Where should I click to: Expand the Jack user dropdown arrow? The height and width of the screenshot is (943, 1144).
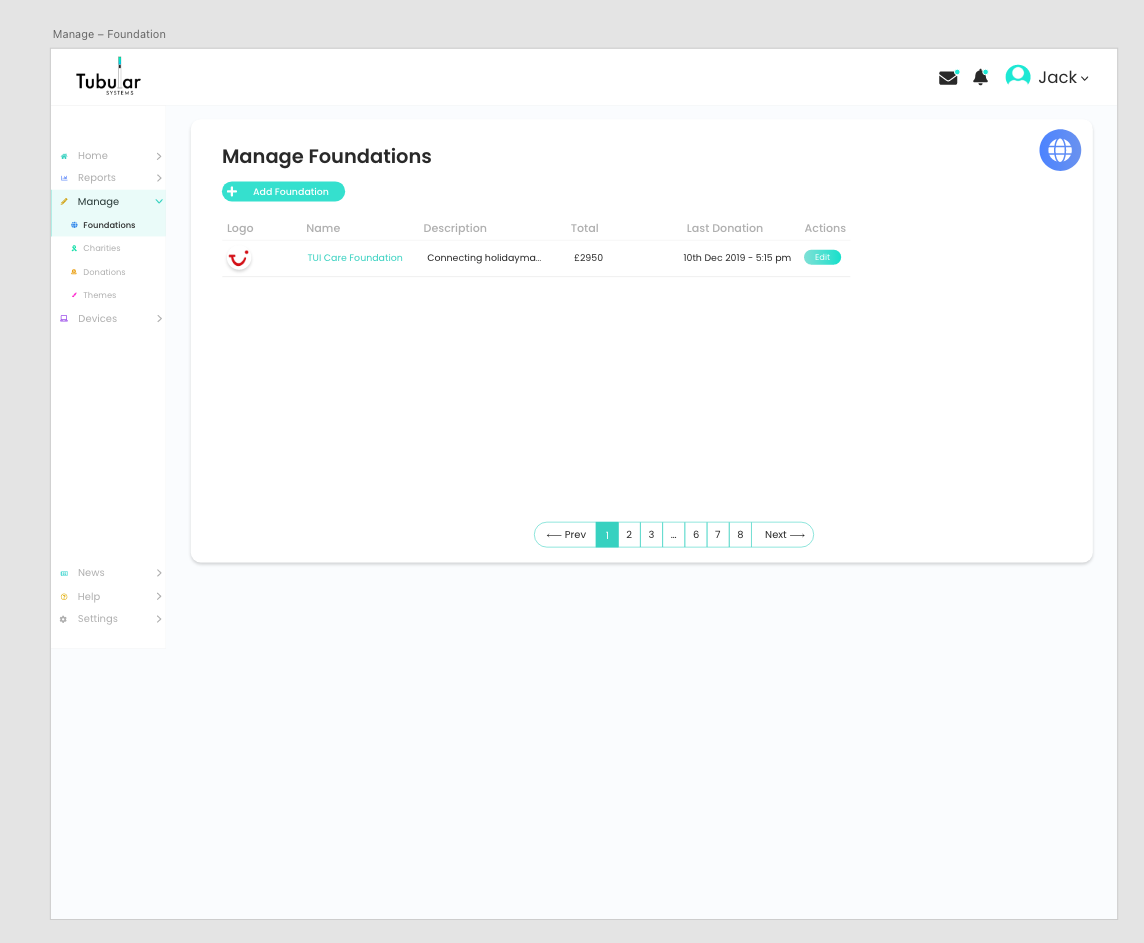tap(1085, 79)
